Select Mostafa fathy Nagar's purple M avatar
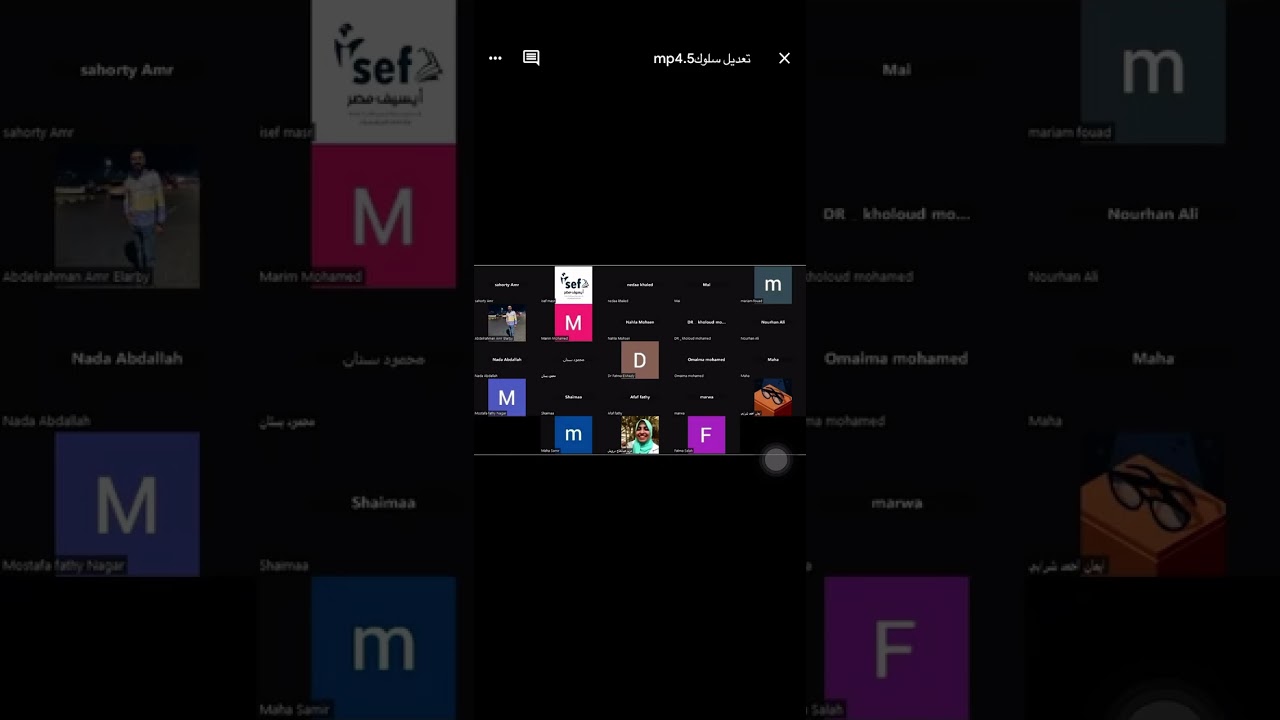Image resolution: width=1280 pixels, height=720 pixels. tap(507, 398)
